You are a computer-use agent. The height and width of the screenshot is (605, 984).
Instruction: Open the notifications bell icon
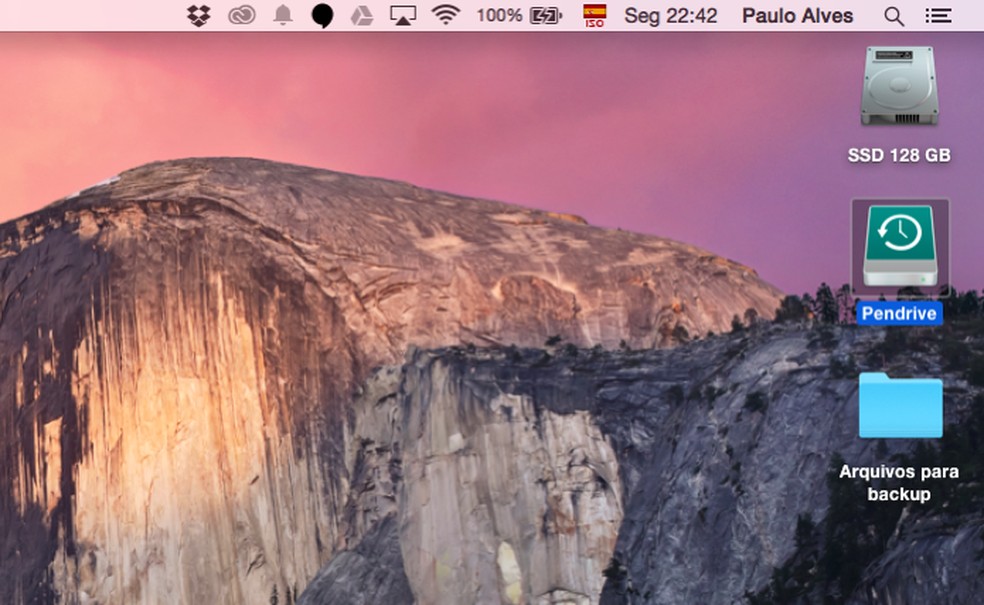pos(283,15)
